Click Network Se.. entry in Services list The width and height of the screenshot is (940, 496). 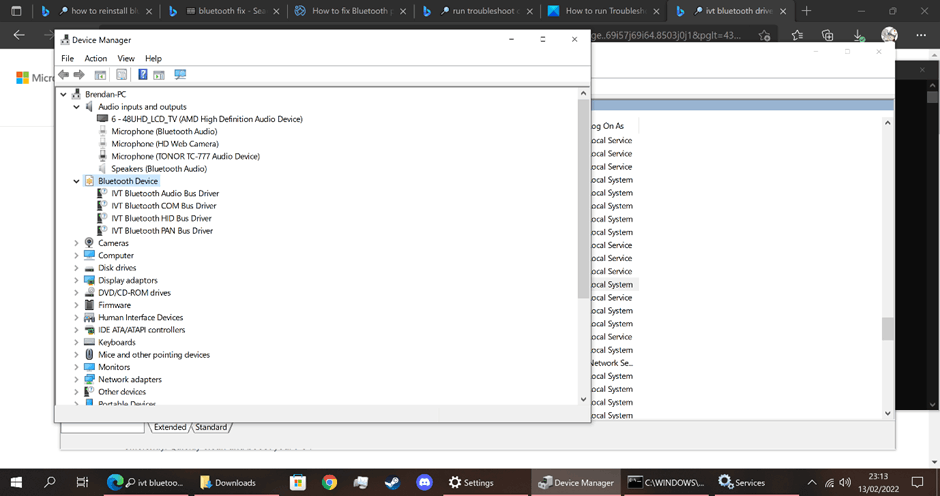(x=611, y=363)
